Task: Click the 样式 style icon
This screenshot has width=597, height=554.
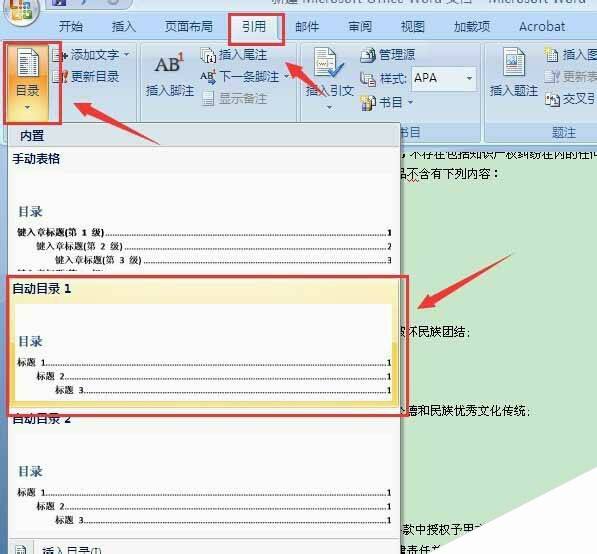Action: [x=368, y=79]
